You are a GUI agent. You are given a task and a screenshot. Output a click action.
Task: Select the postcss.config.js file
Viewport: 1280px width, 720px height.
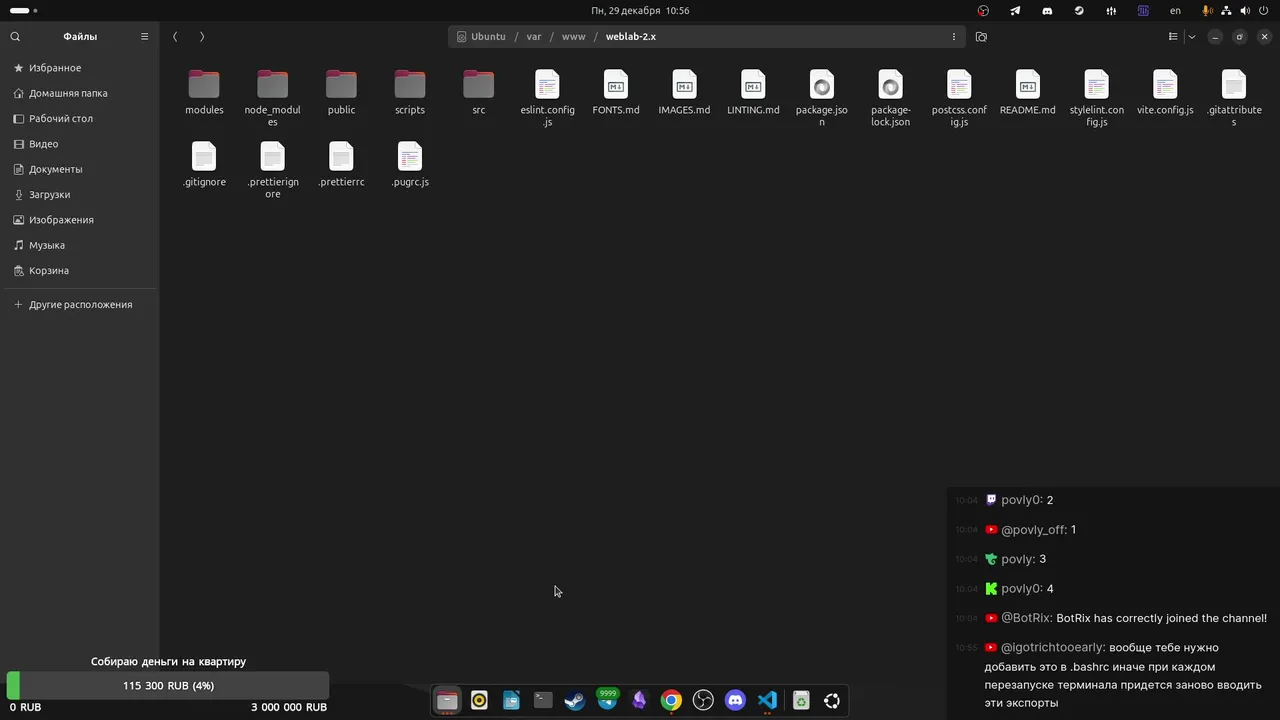959,98
